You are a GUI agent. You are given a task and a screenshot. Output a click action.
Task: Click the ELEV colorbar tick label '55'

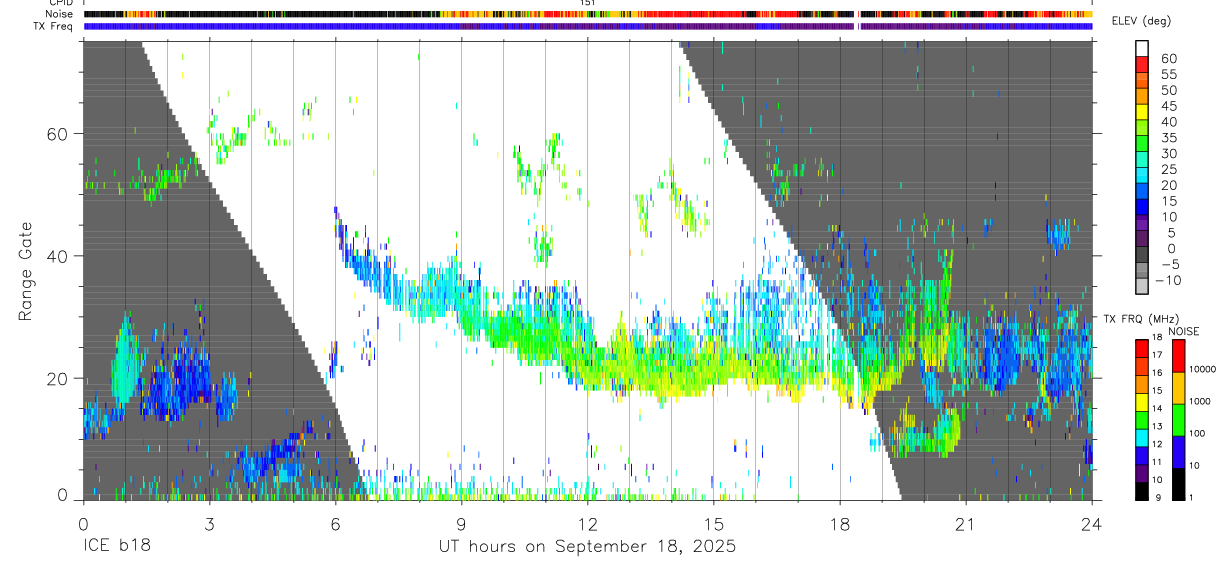pos(1167,74)
